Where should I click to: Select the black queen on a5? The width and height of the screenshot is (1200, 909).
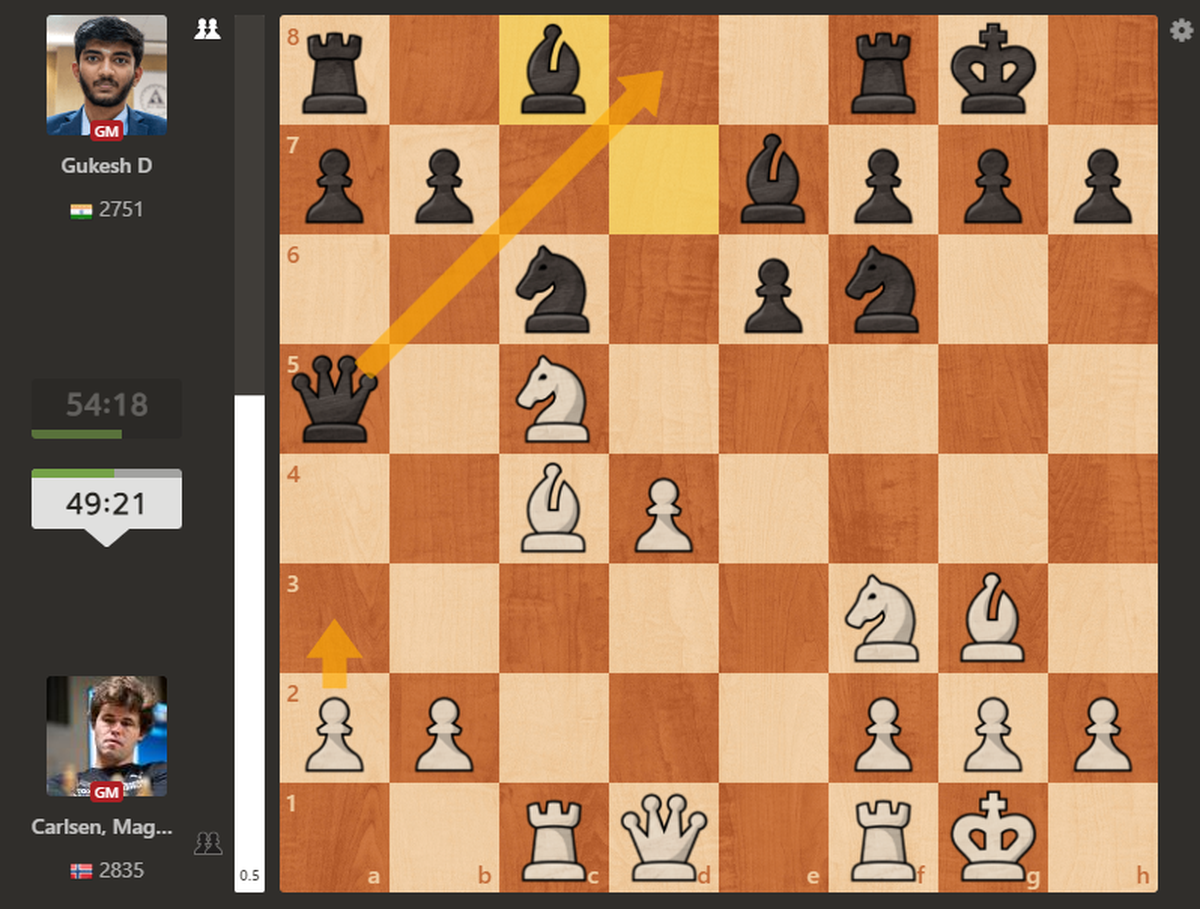point(334,399)
